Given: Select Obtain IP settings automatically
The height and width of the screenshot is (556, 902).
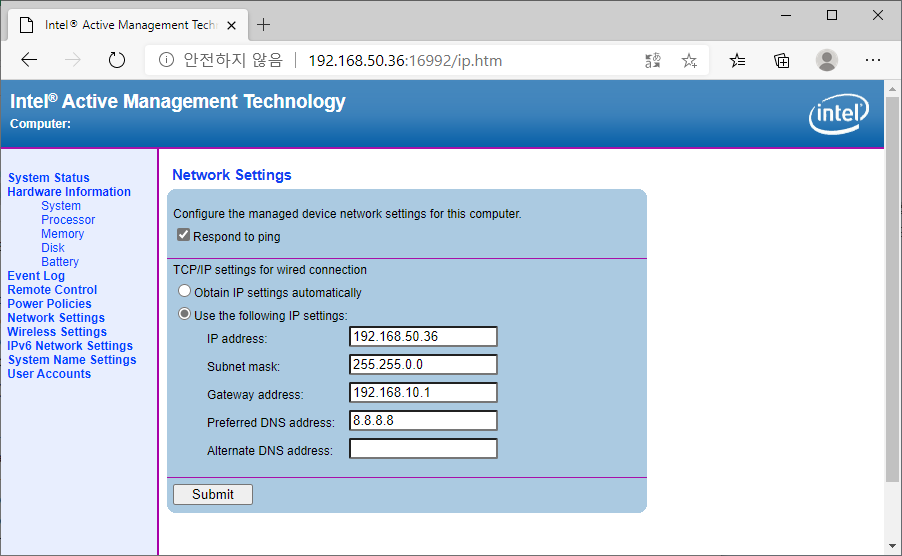Looking at the screenshot, I should pos(184,291).
